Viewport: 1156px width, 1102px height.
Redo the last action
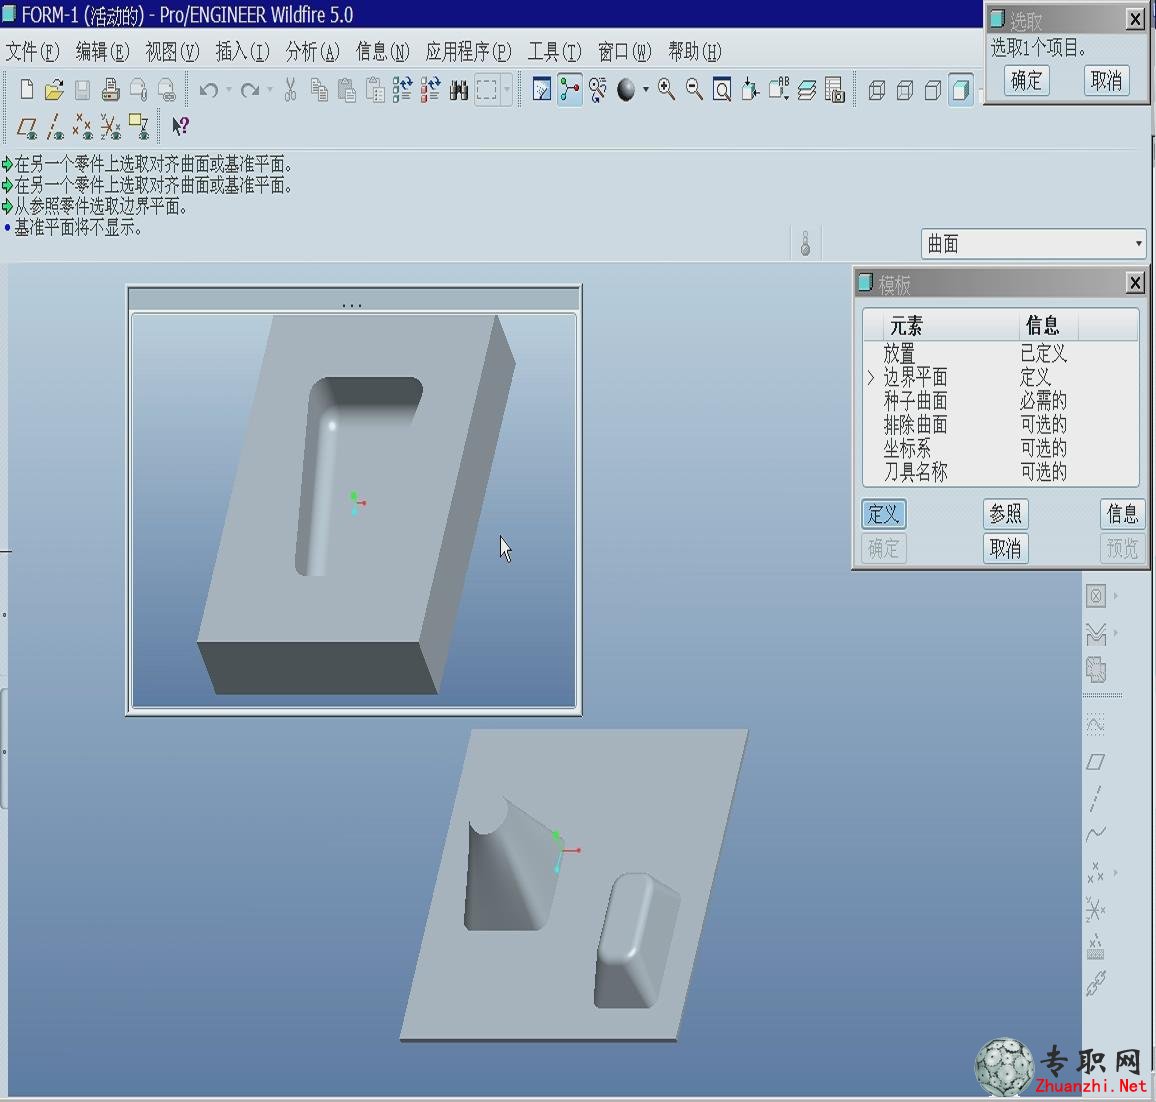coord(251,90)
